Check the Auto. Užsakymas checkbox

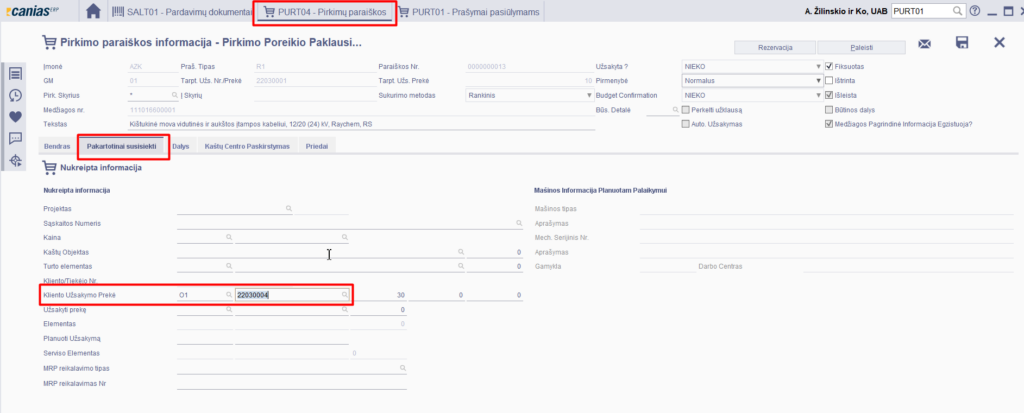(685, 125)
